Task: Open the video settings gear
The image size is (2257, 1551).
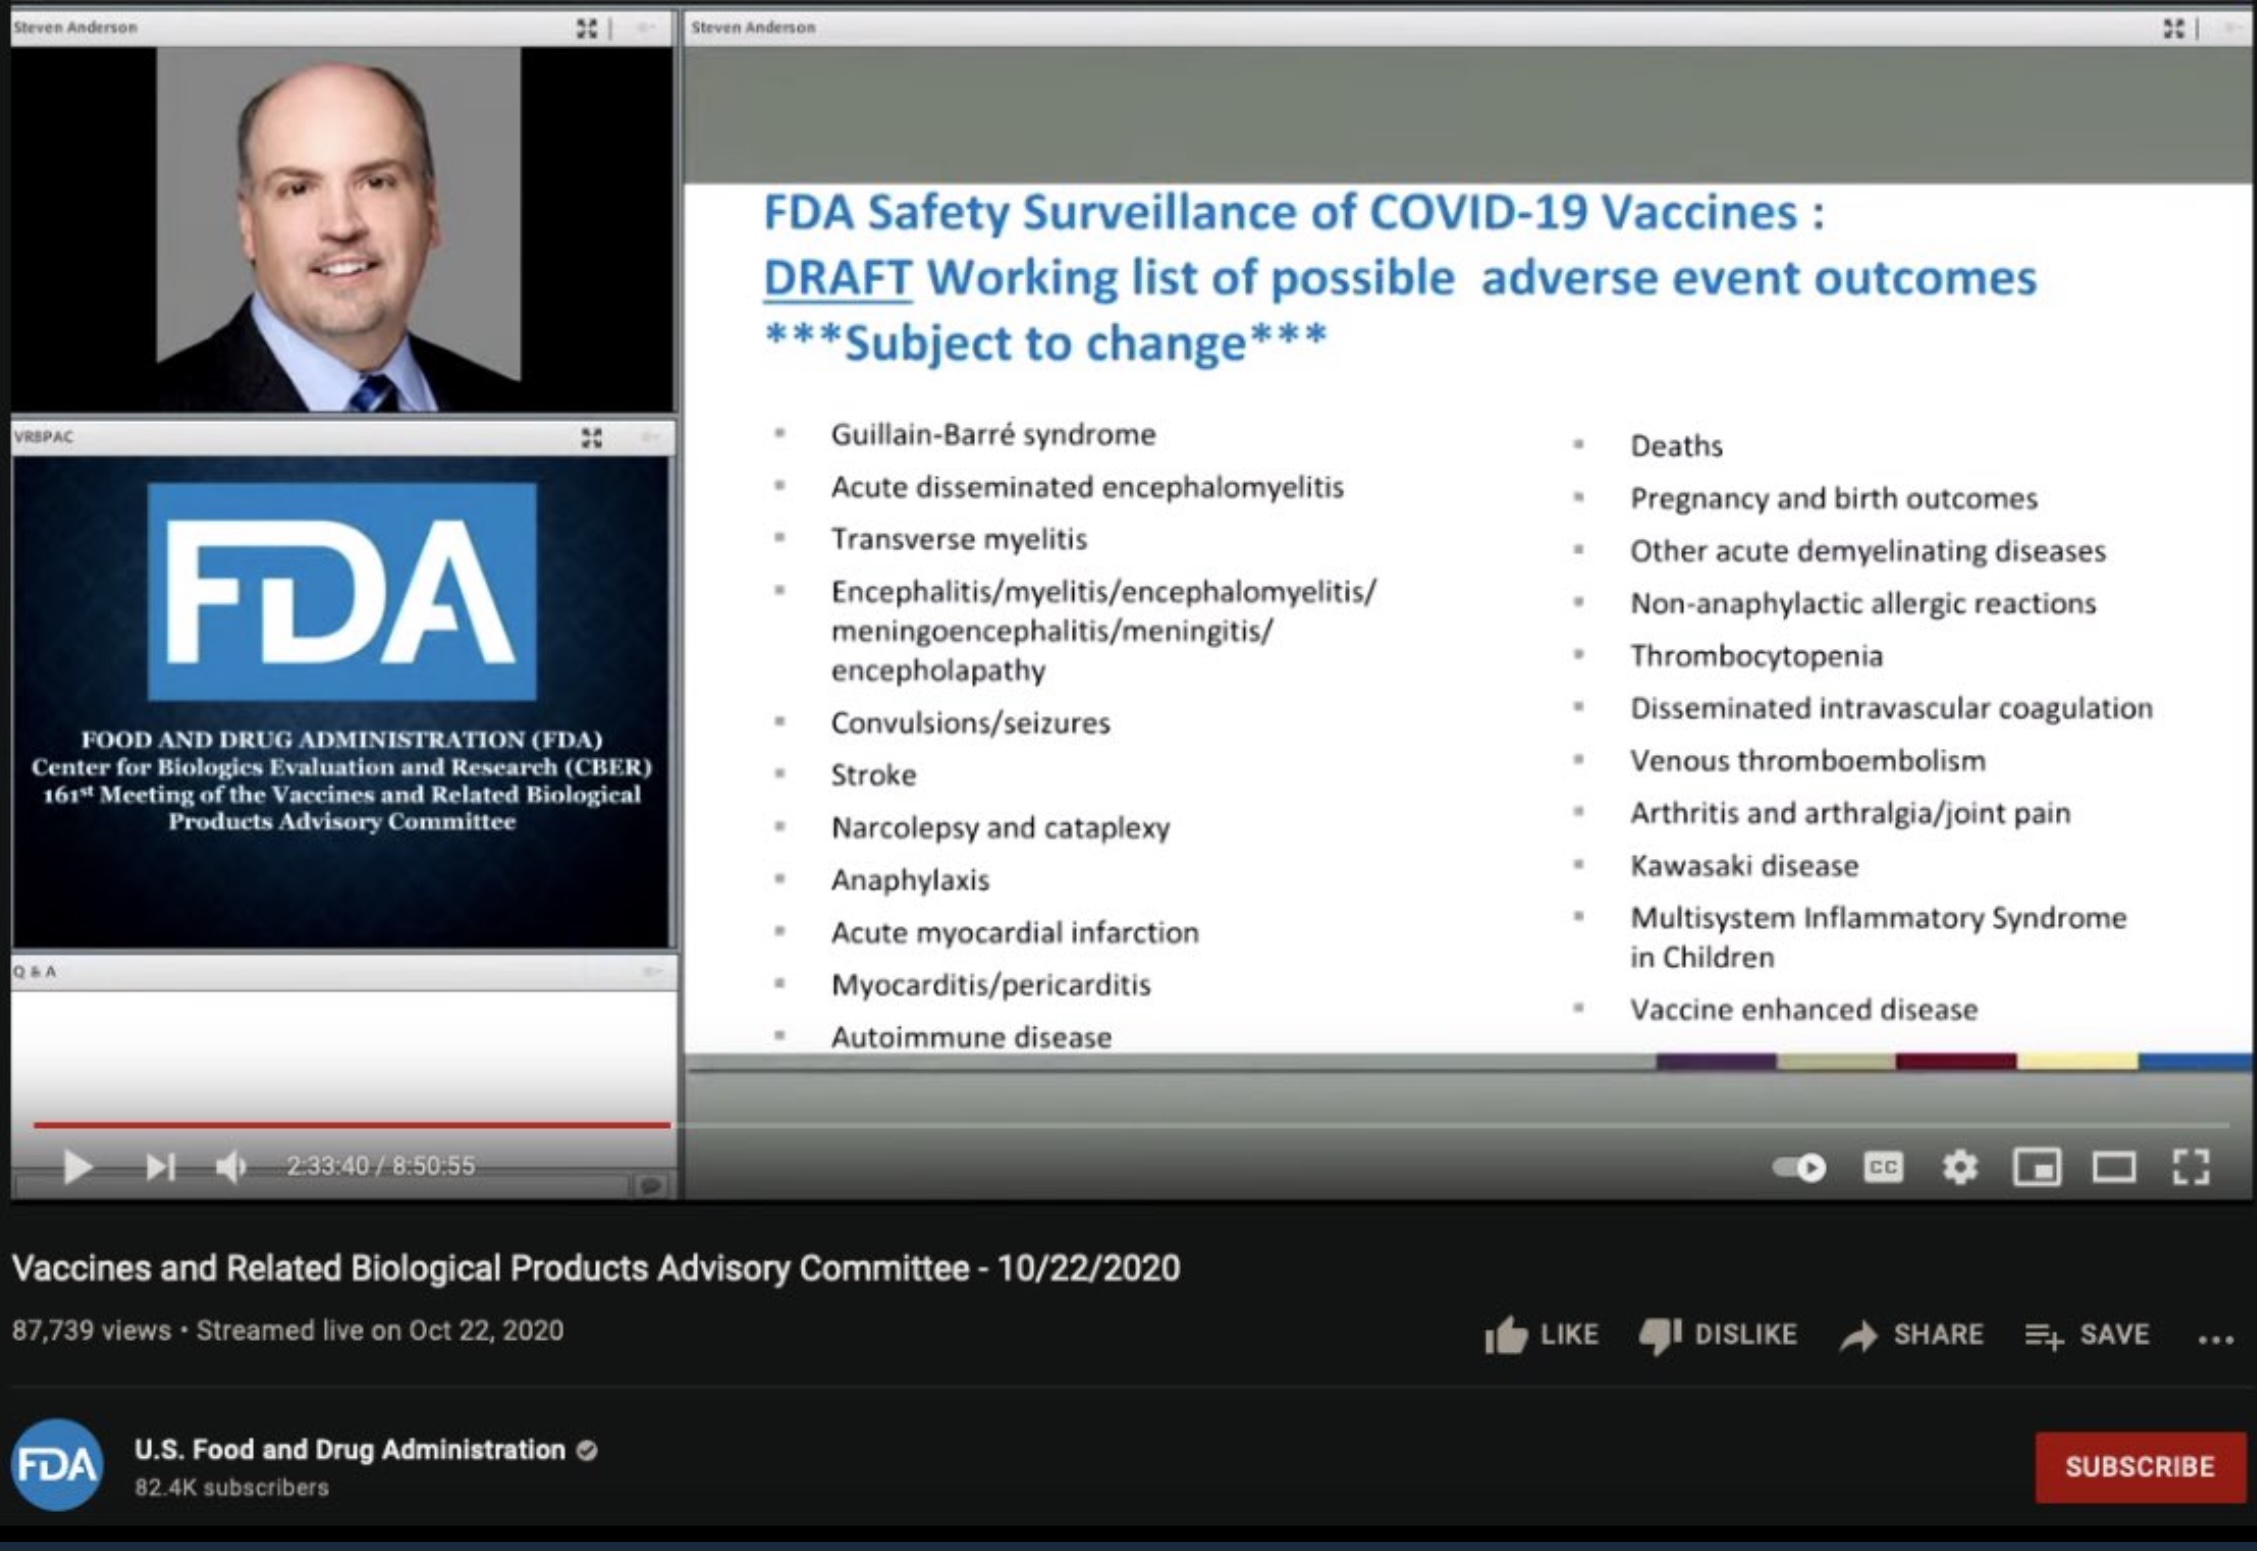Action: [x=1960, y=1167]
